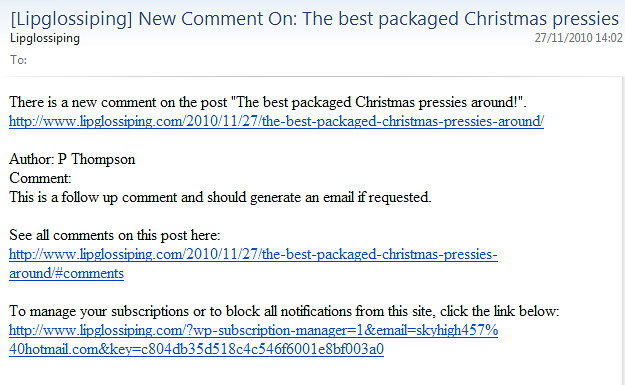Click the comments link ending "christmas-pressies-"
Image resolution: width=625 pixels, height=385 pixels.
[x=253, y=254]
